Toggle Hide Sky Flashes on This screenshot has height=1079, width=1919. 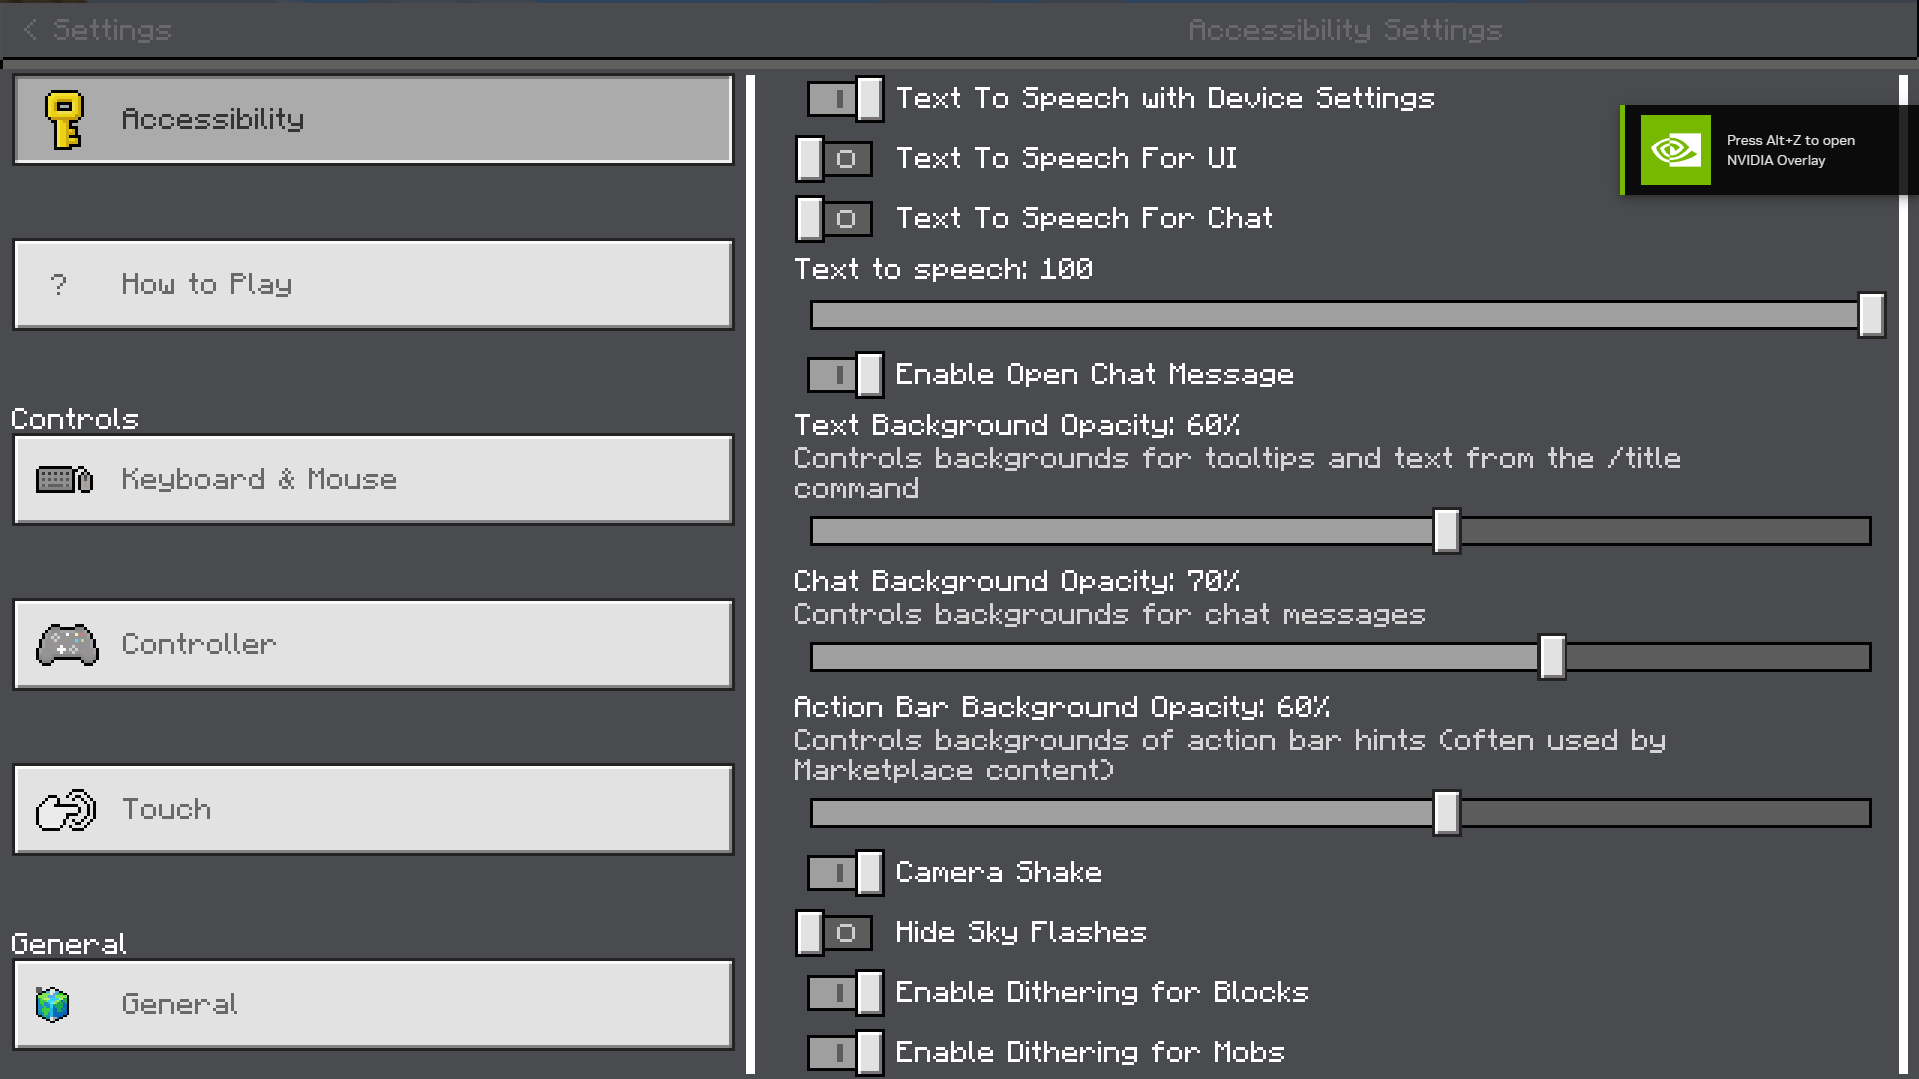[x=834, y=933]
